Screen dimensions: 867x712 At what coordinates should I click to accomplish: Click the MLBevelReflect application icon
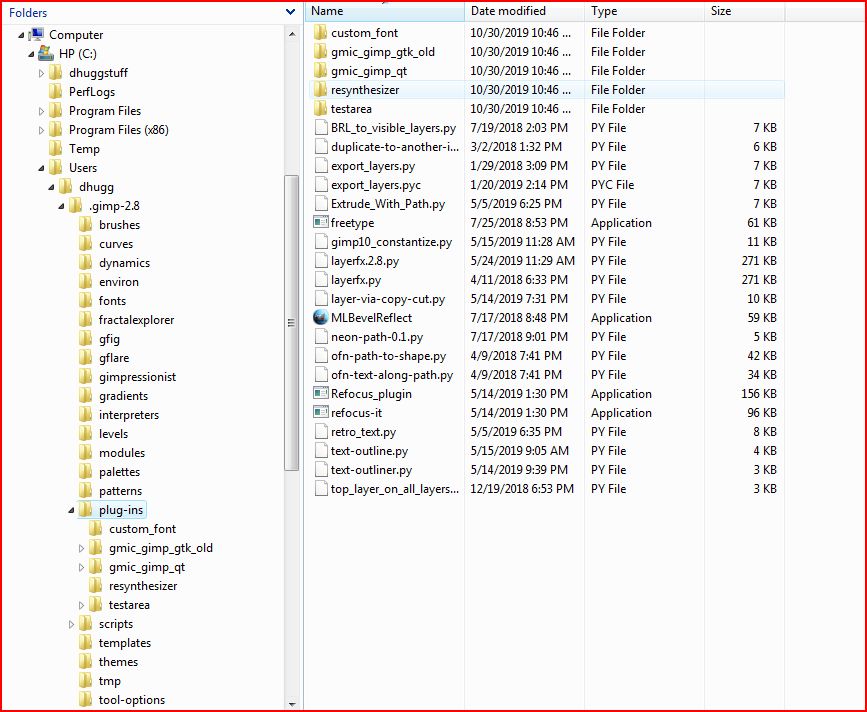(321, 318)
